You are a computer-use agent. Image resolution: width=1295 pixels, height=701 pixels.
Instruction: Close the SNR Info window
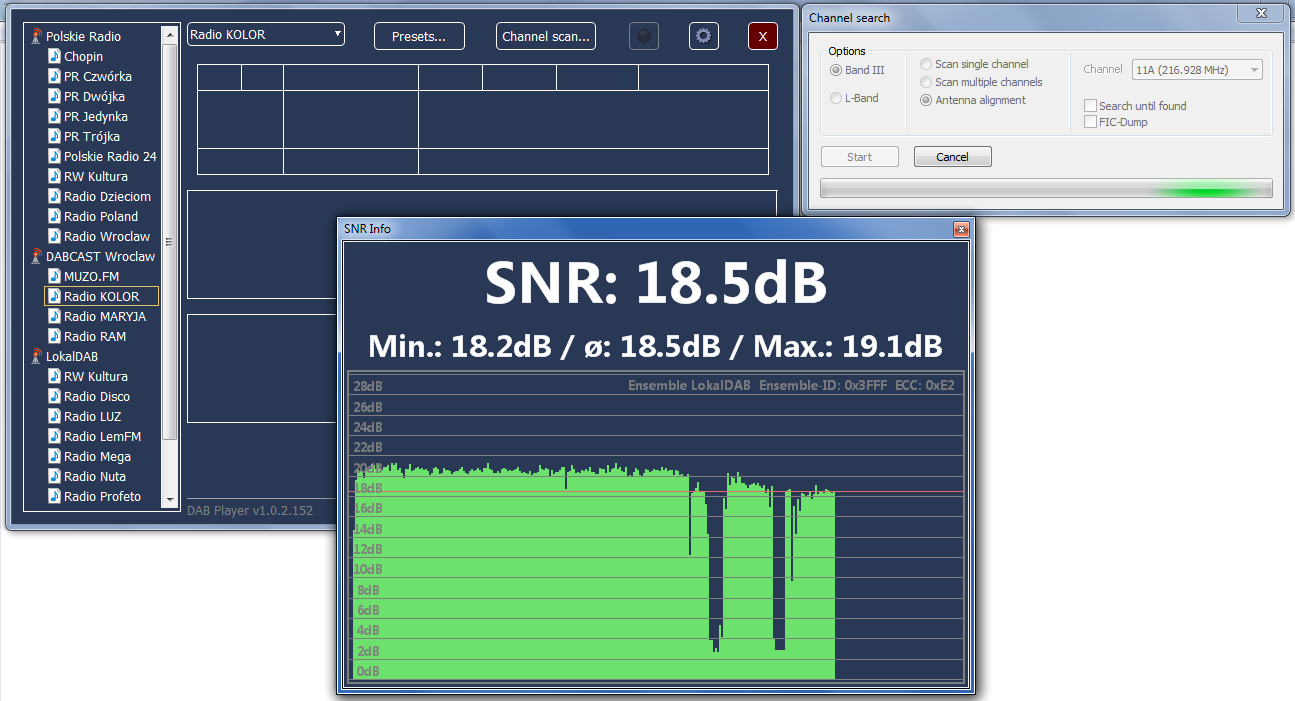point(961,229)
